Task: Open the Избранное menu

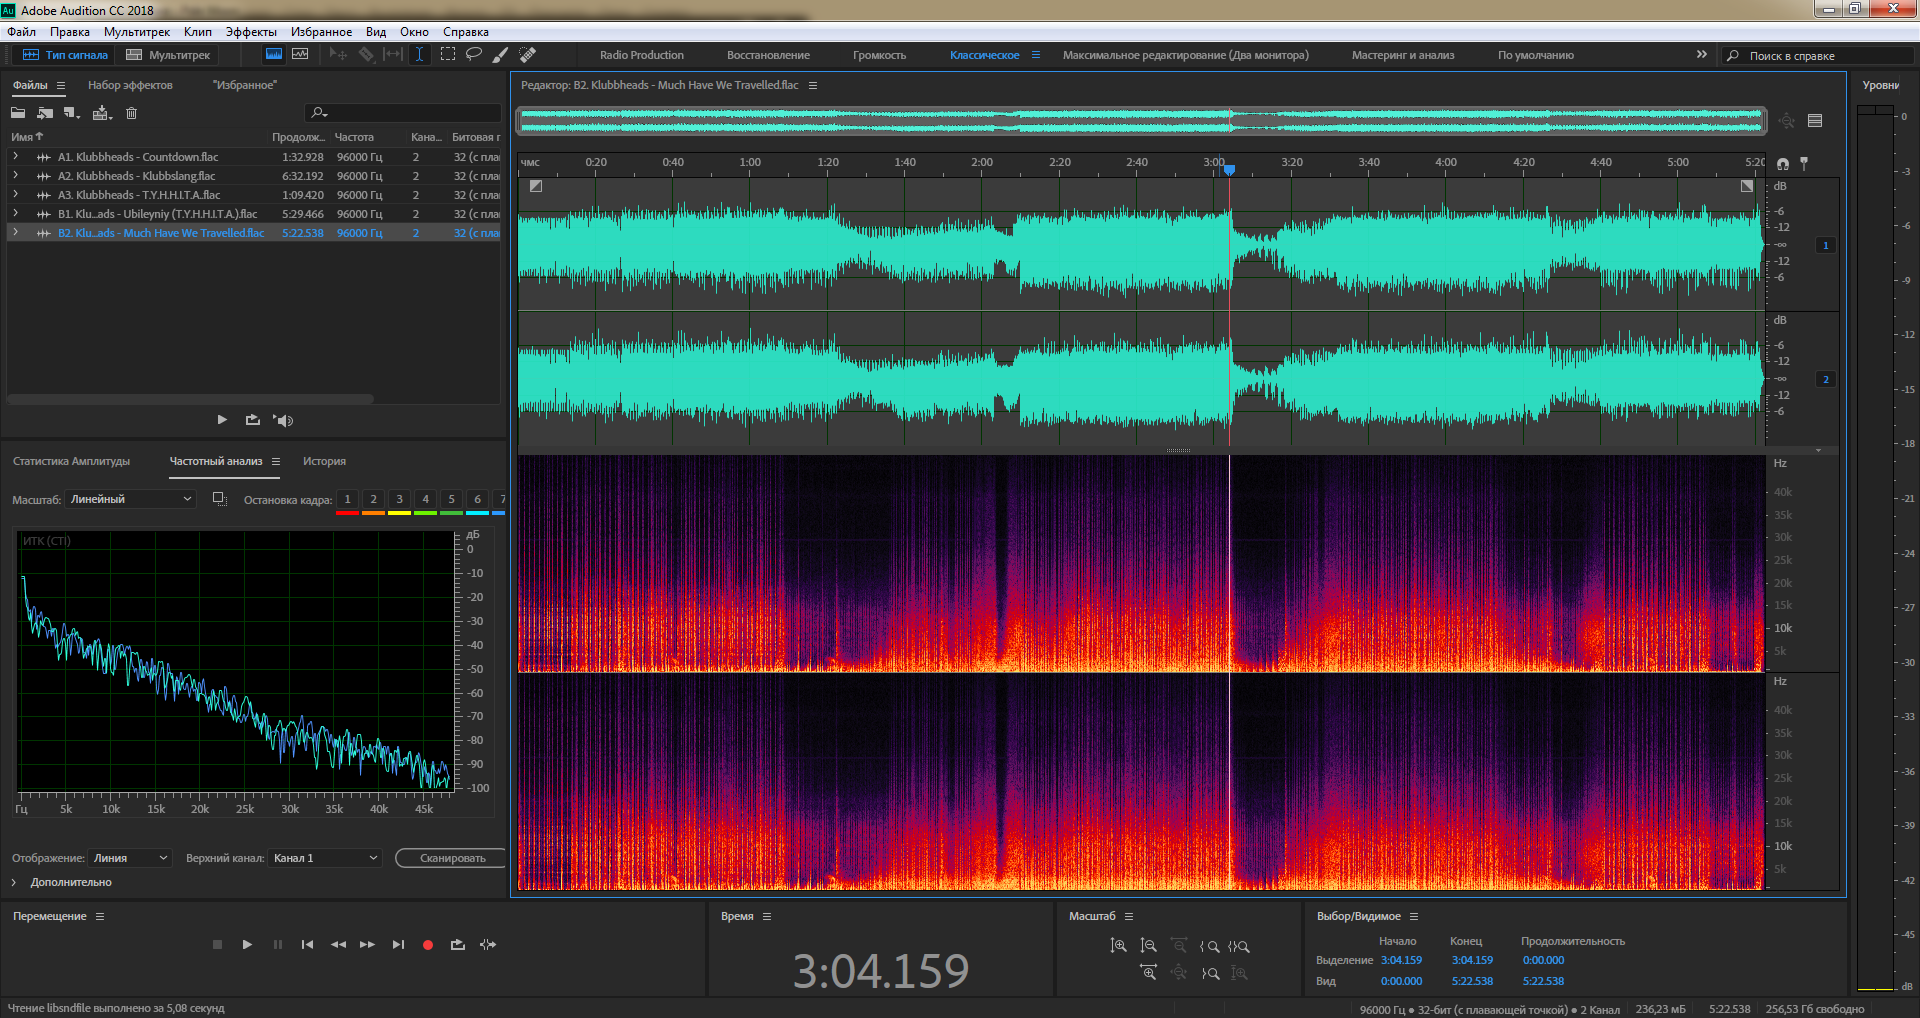Action: click(321, 32)
